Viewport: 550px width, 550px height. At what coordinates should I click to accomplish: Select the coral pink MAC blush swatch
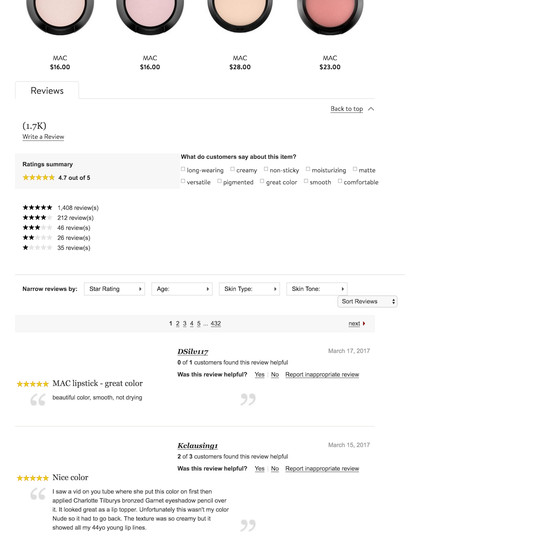point(330,14)
